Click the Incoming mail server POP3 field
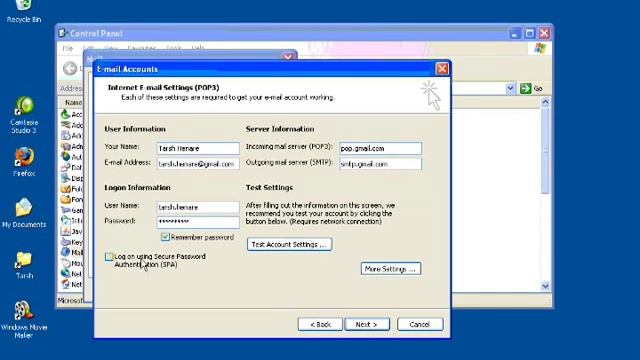This screenshot has height=360, width=640. coord(380,148)
